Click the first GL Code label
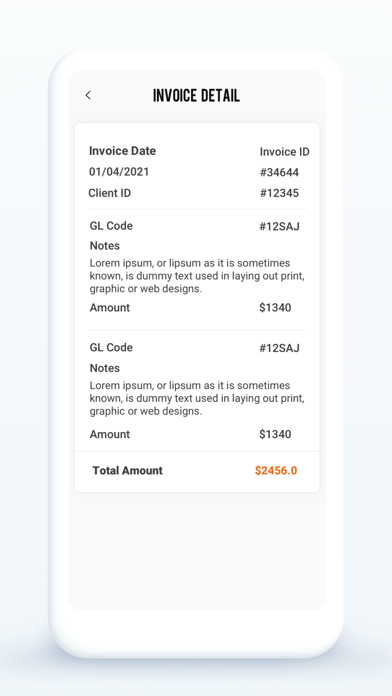The image size is (392, 696). 111,226
